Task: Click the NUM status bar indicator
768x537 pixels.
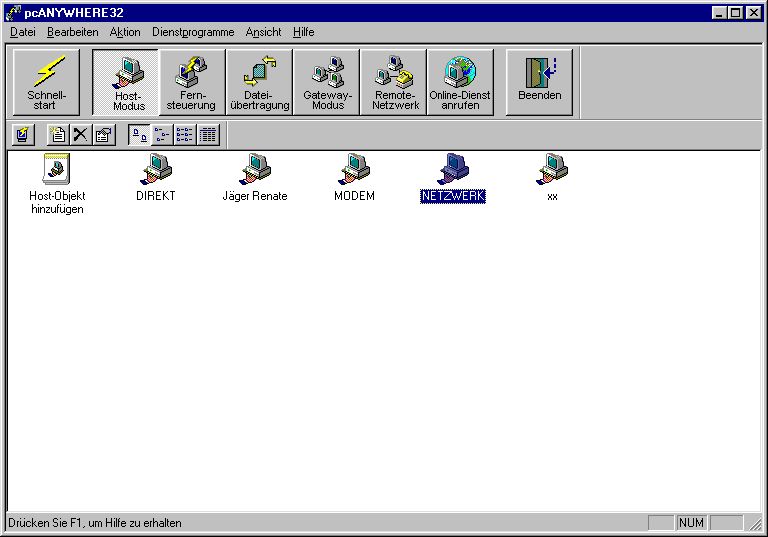Action: click(x=691, y=523)
